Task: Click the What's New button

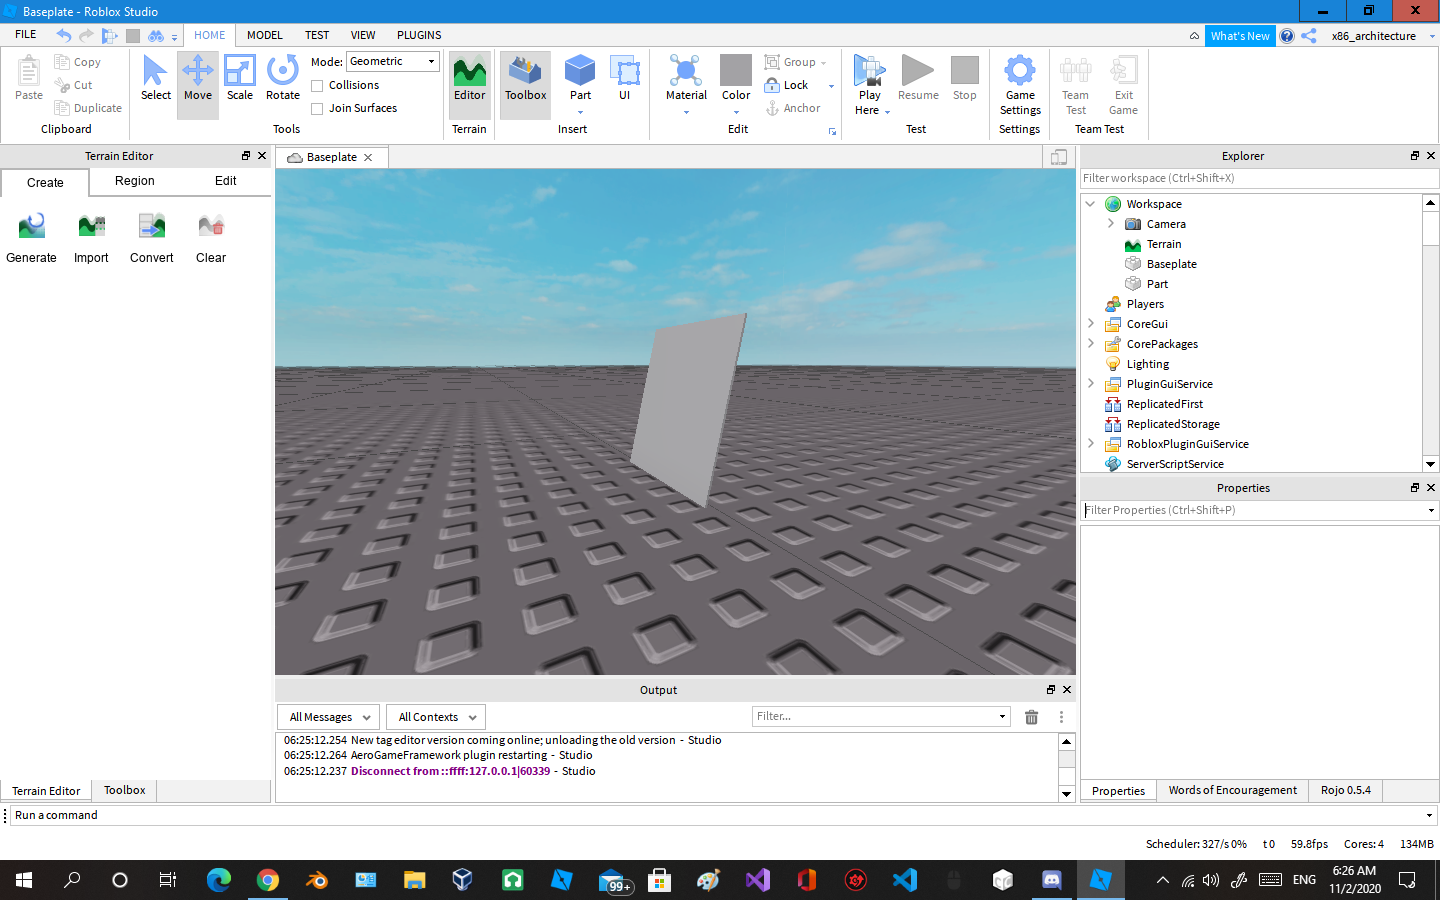Action: (x=1240, y=36)
